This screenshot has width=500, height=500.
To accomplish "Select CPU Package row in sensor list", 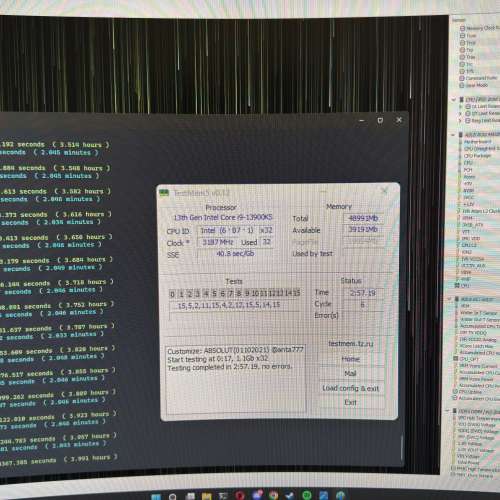I will coord(477,156).
